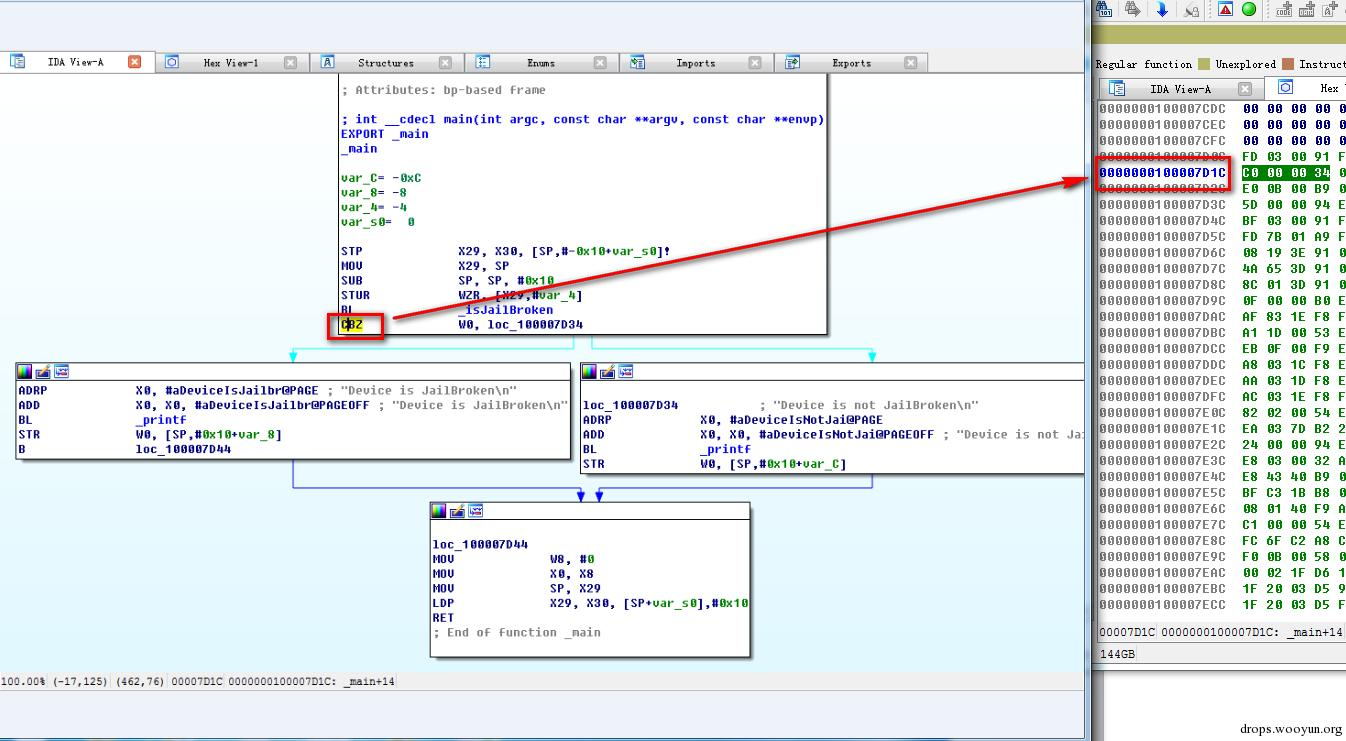Click the DATA plus toolbar icon
The height and width of the screenshot is (741, 1346).
point(1307,9)
